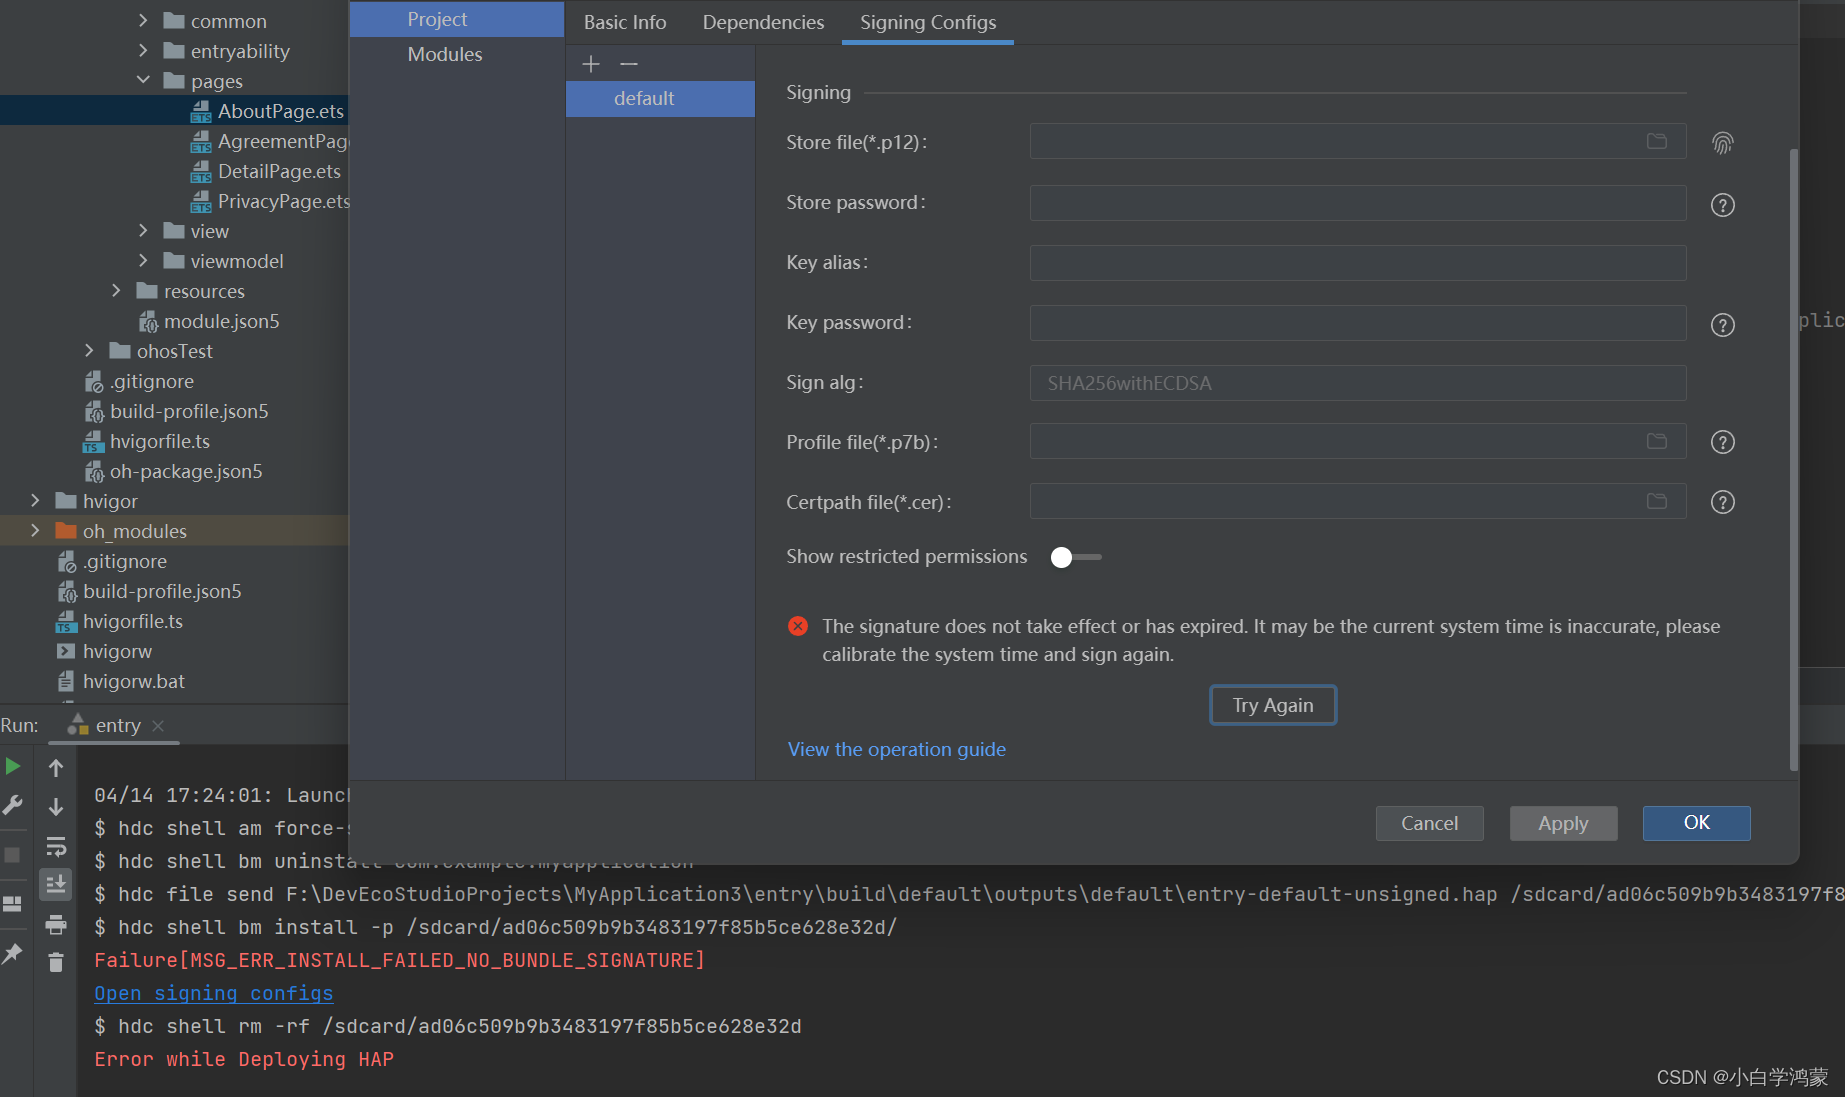This screenshot has height=1097, width=1845.
Task: Click the up arrow in Run console toolbar
Action: click(56, 768)
